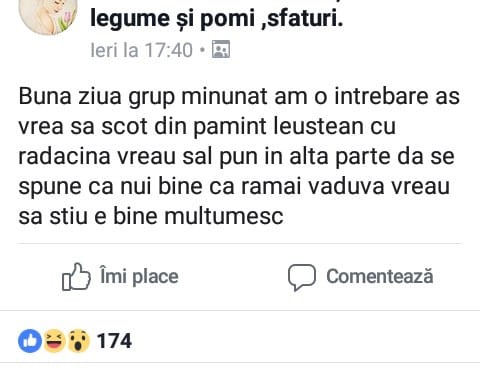Click the word 'sfaturi.' in the group title
Viewport: 480px width, 371px height.
(x=305, y=18)
